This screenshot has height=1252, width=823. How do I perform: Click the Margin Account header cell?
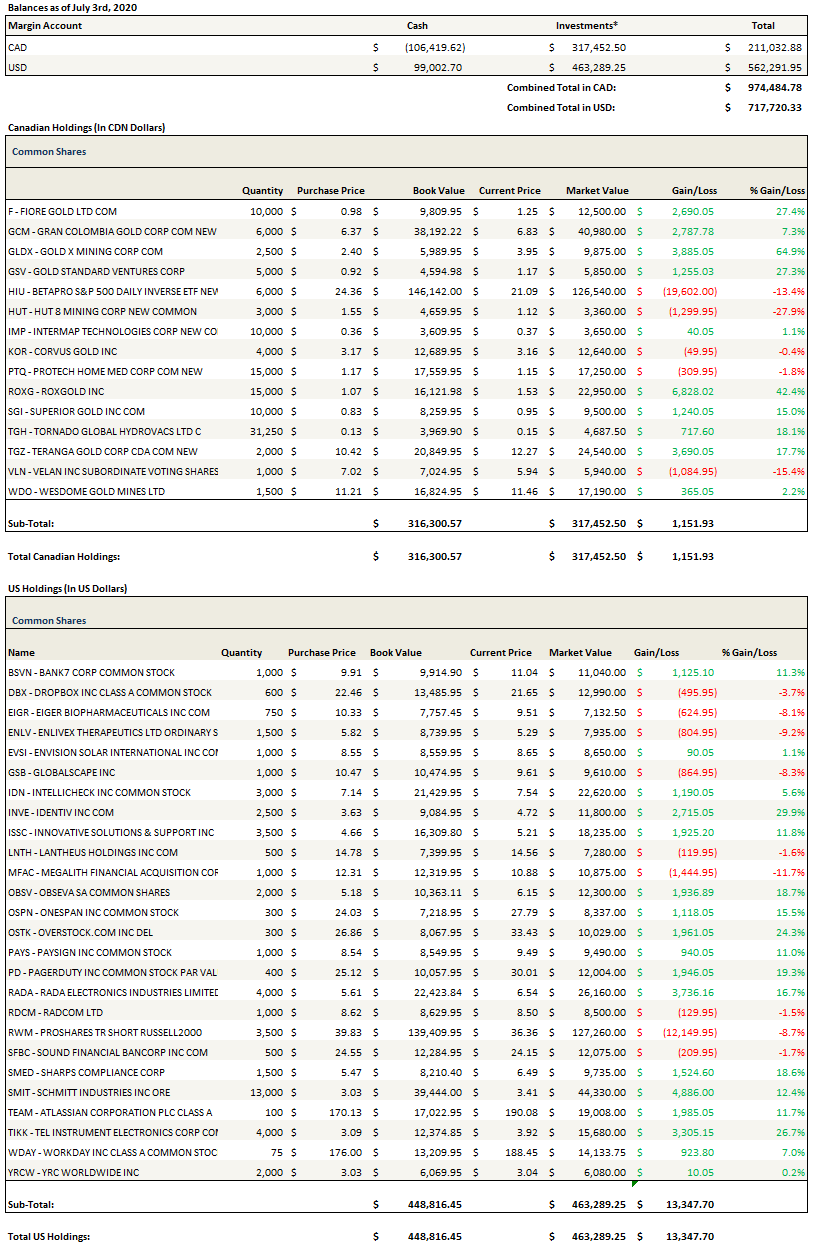pyautogui.click(x=45, y=26)
